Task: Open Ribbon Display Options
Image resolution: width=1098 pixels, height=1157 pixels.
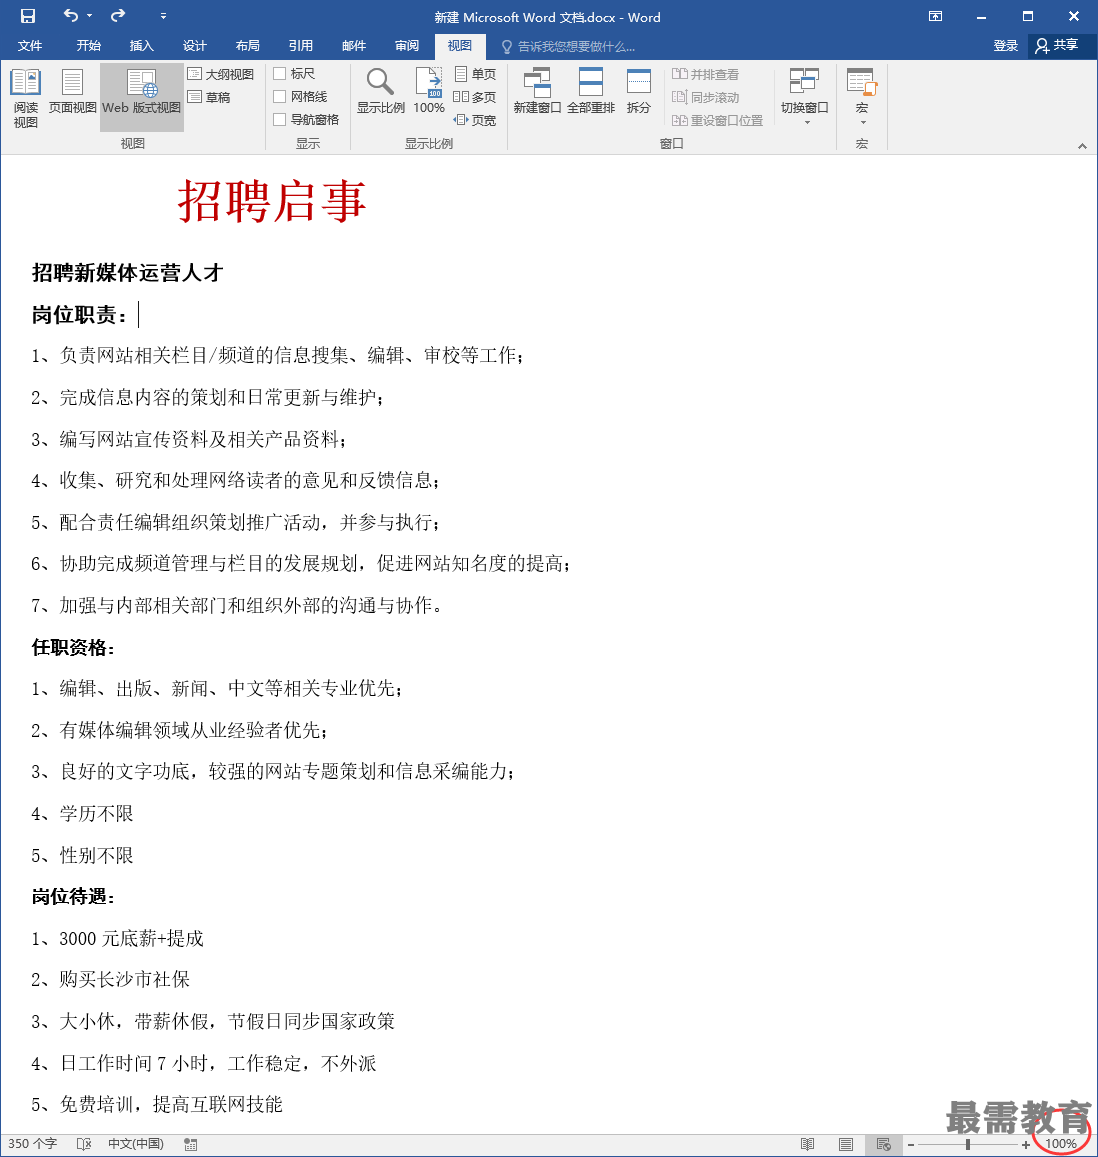Action: pos(935,16)
